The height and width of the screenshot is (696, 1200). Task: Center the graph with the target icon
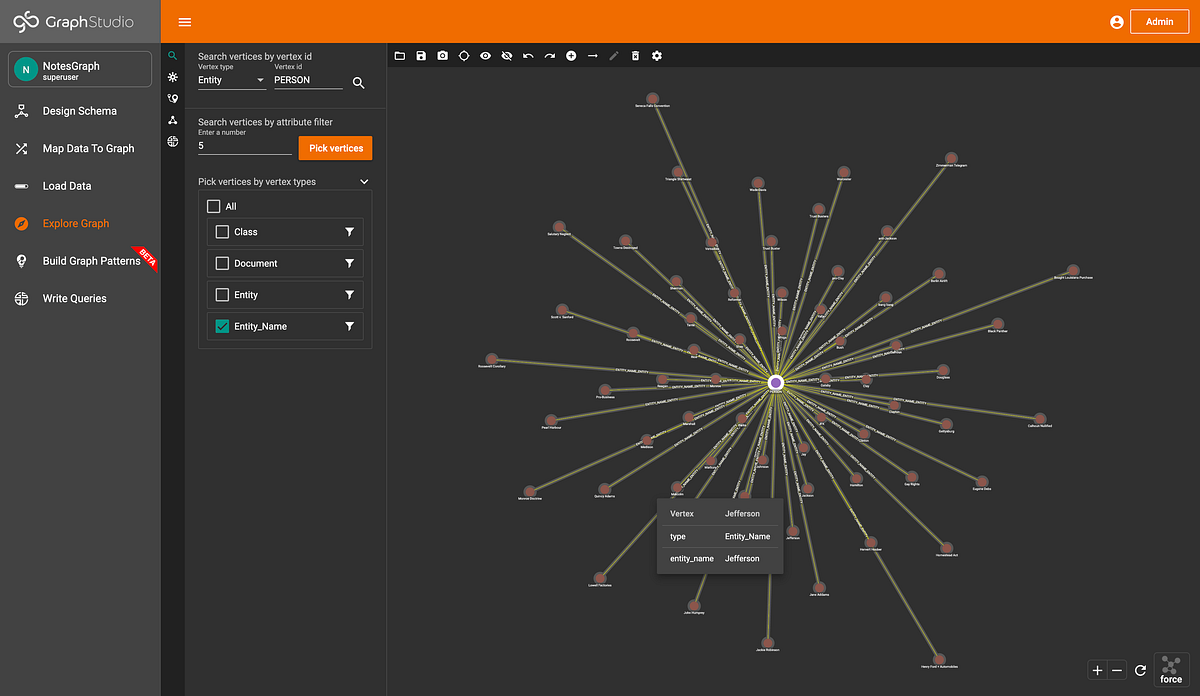[x=464, y=56]
